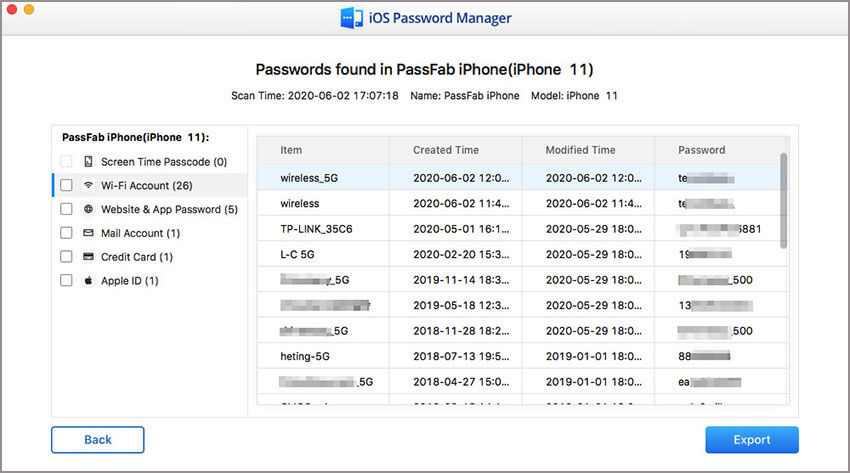Click the Wi-Fi icon in the sidebar

coord(88,185)
